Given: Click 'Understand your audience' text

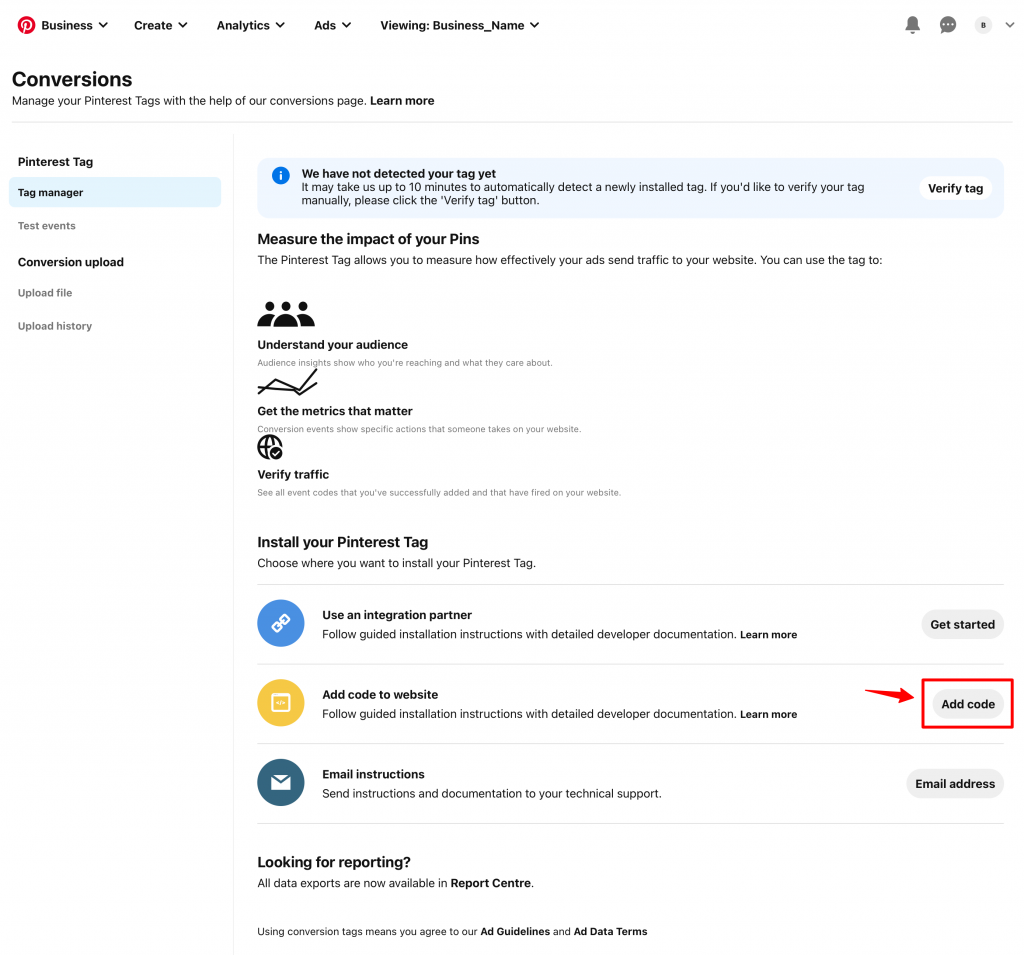Looking at the screenshot, I should pyautogui.click(x=332, y=345).
